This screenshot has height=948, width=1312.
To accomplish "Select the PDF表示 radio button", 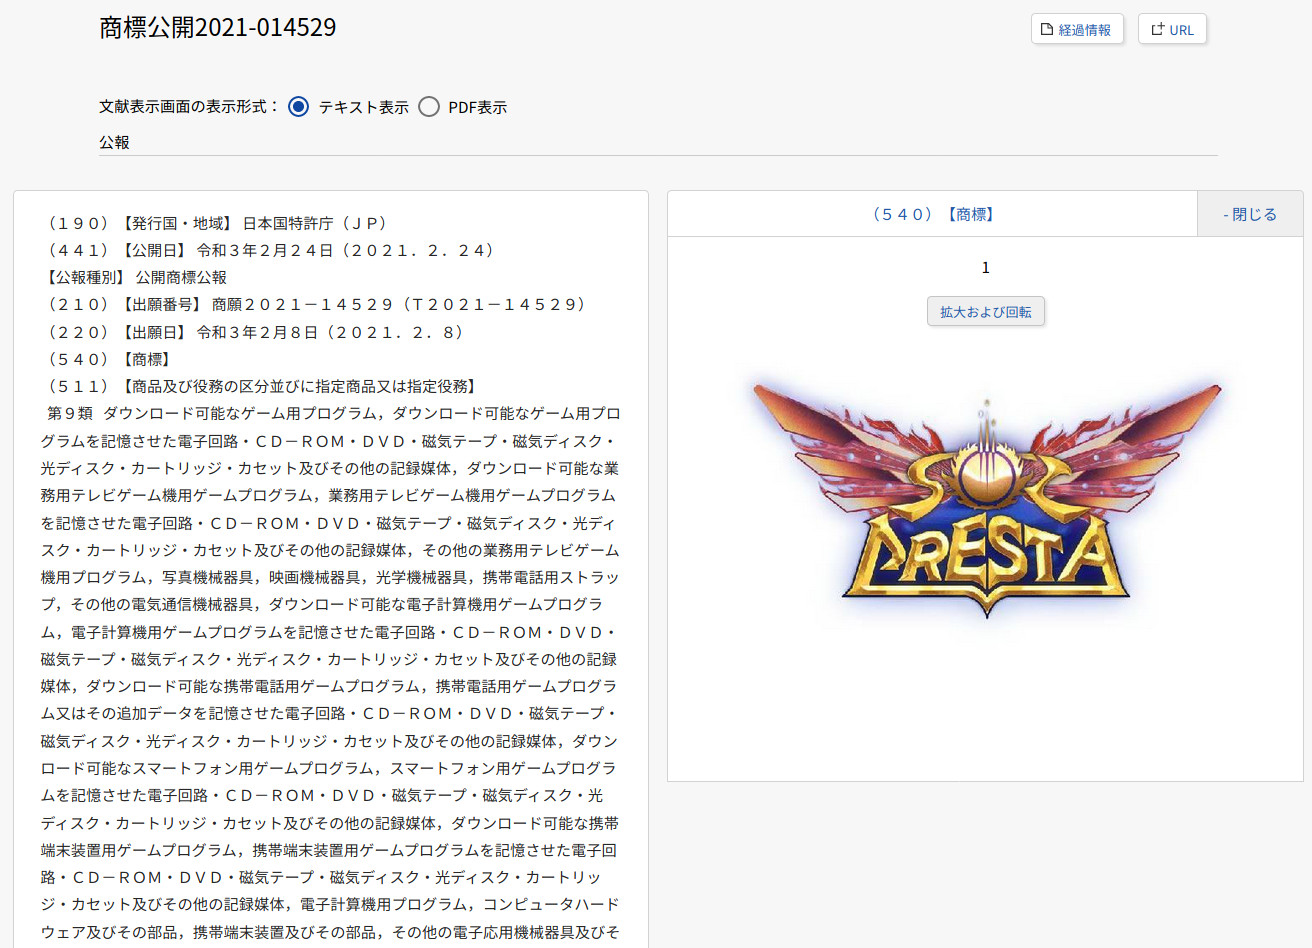I will click(429, 107).
